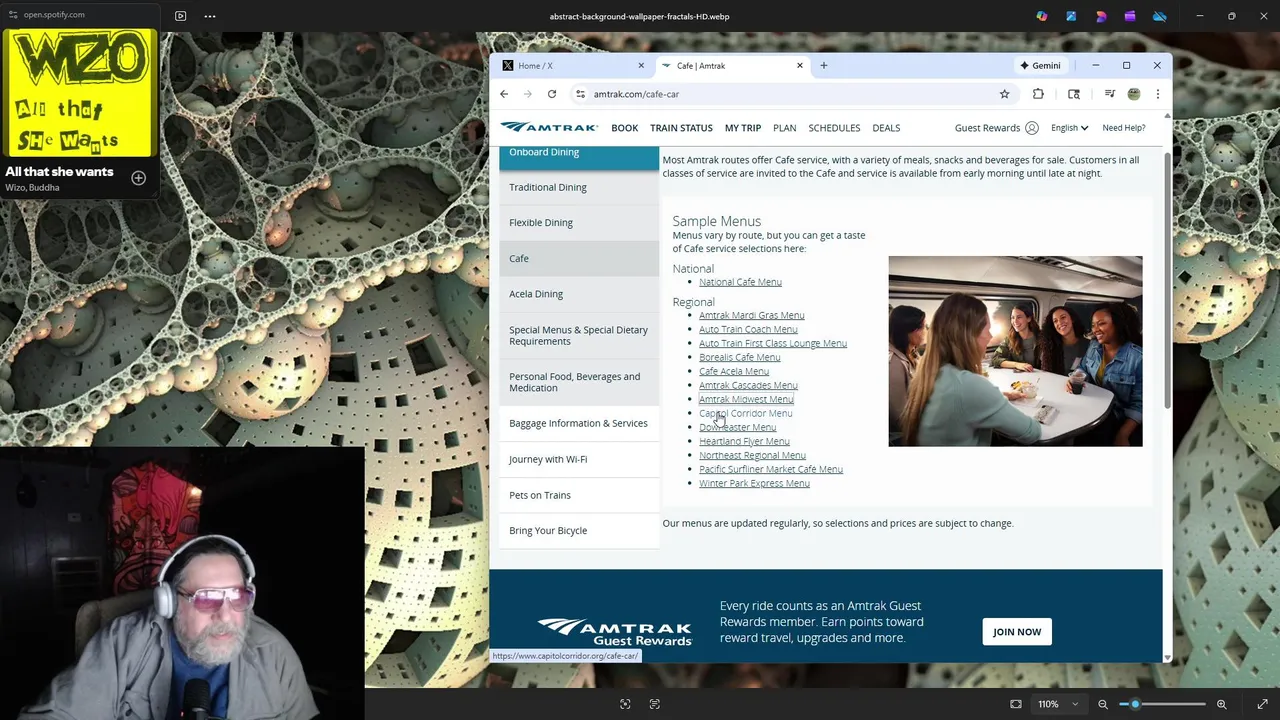Open Chrome media controls icon
This screenshot has height=720, width=1280.
(1110, 94)
